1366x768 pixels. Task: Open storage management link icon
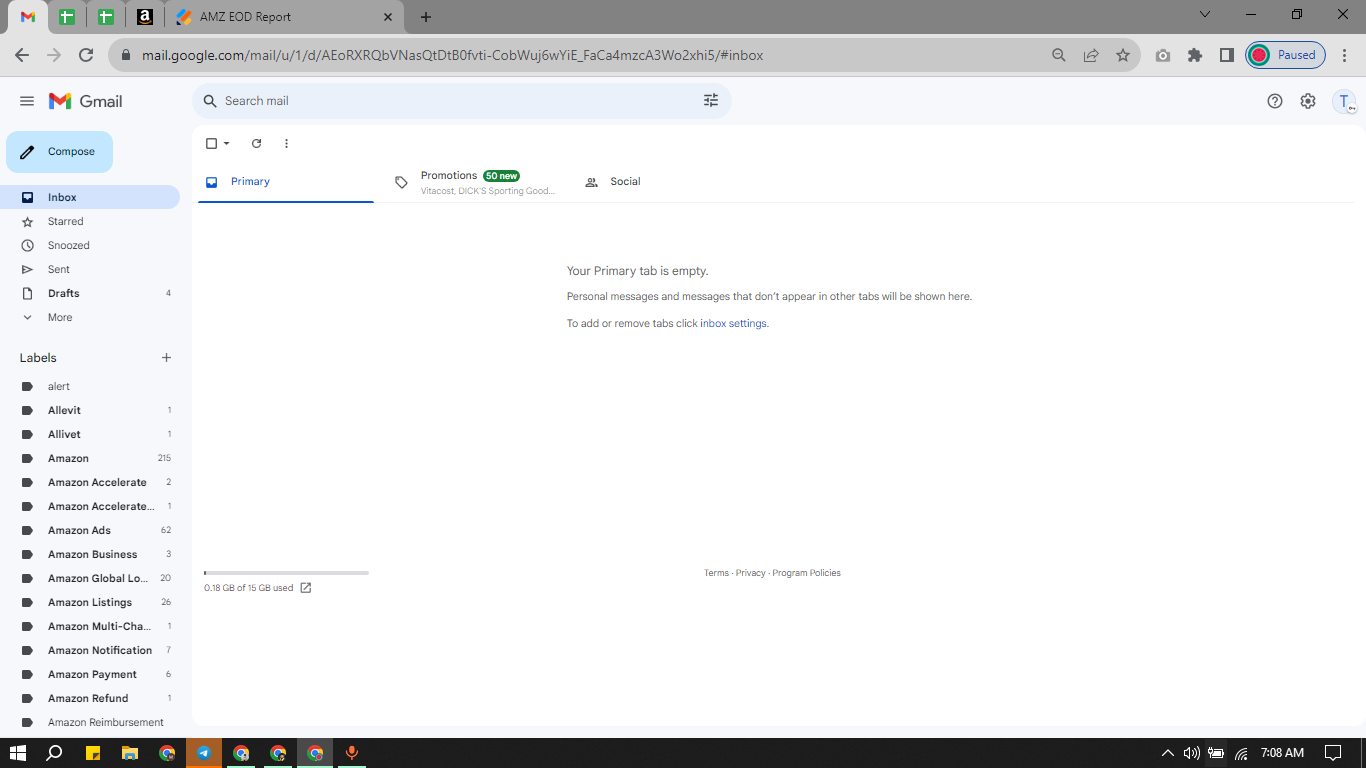coord(306,588)
